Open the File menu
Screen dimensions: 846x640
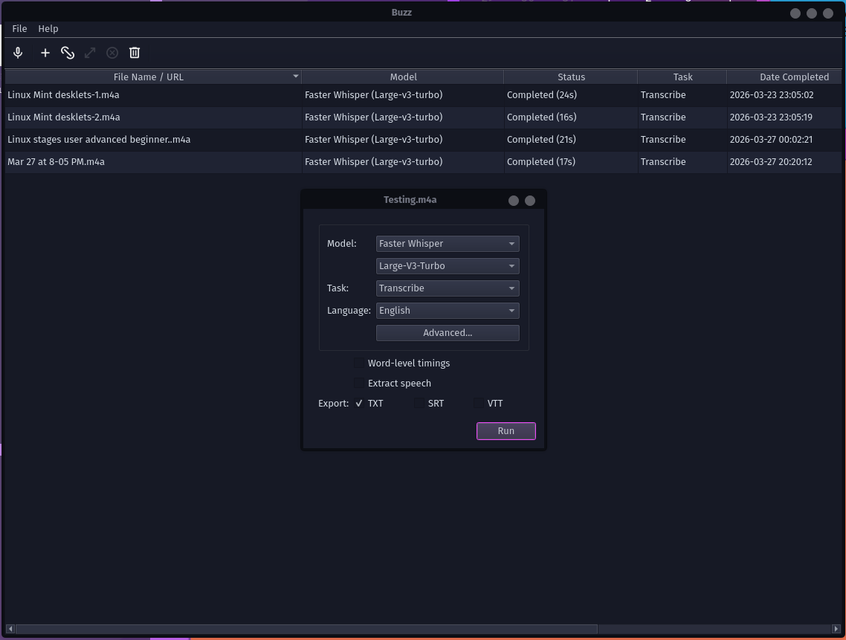tap(19, 29)
